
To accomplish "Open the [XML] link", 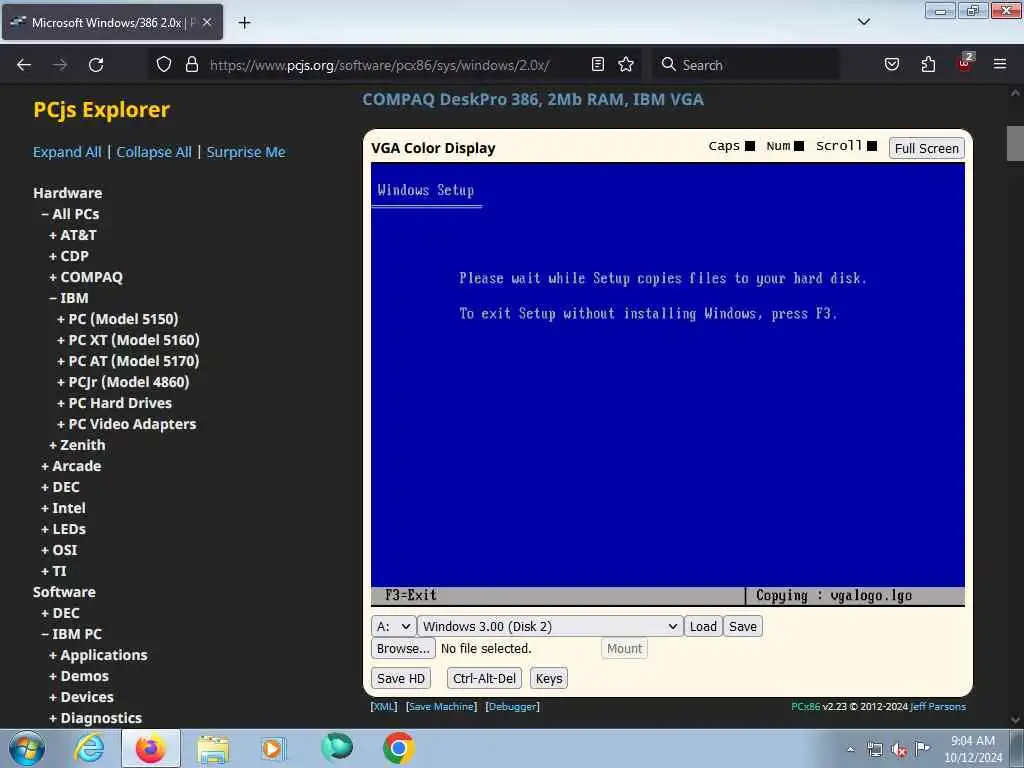I will 383,707.
